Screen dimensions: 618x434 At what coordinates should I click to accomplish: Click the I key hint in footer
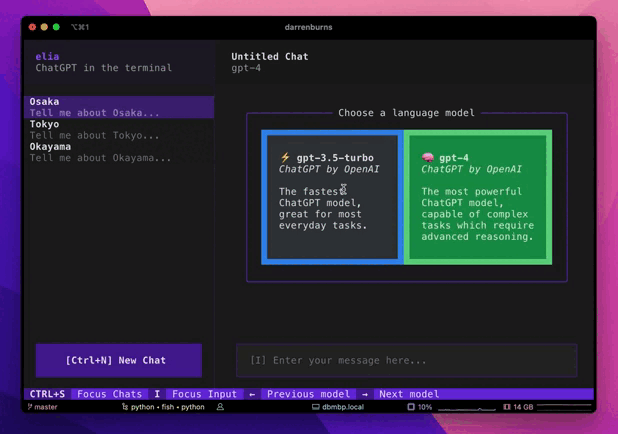click(157, 394)
